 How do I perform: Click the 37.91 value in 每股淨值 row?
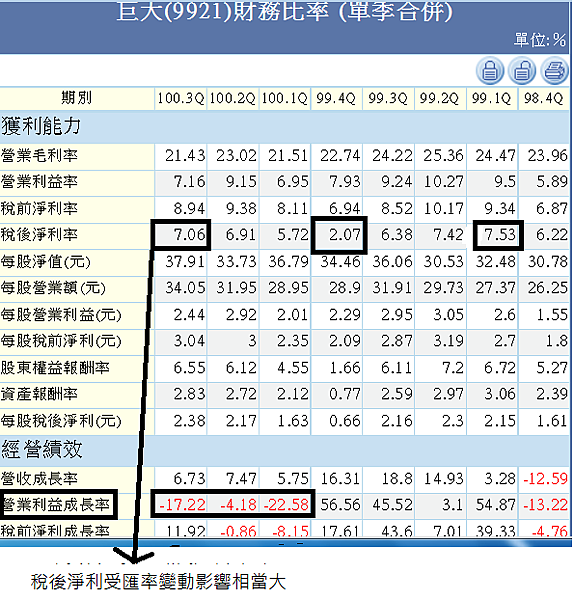(x=185, y=262)
